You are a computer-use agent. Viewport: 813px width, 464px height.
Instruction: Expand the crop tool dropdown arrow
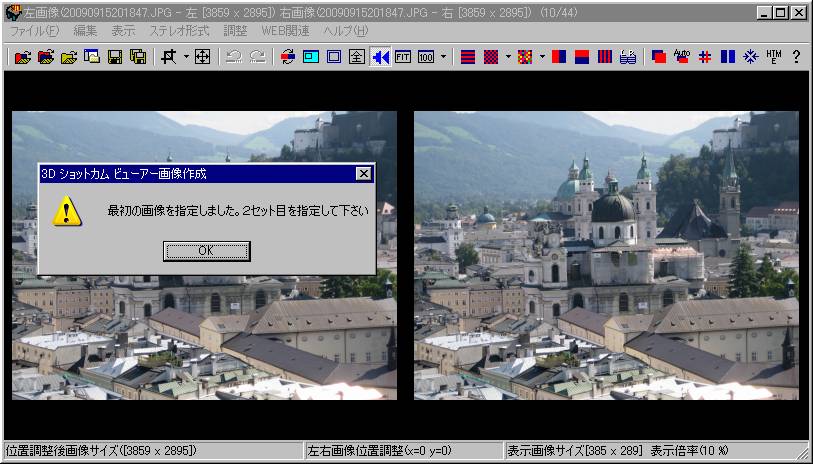[186, 57]
